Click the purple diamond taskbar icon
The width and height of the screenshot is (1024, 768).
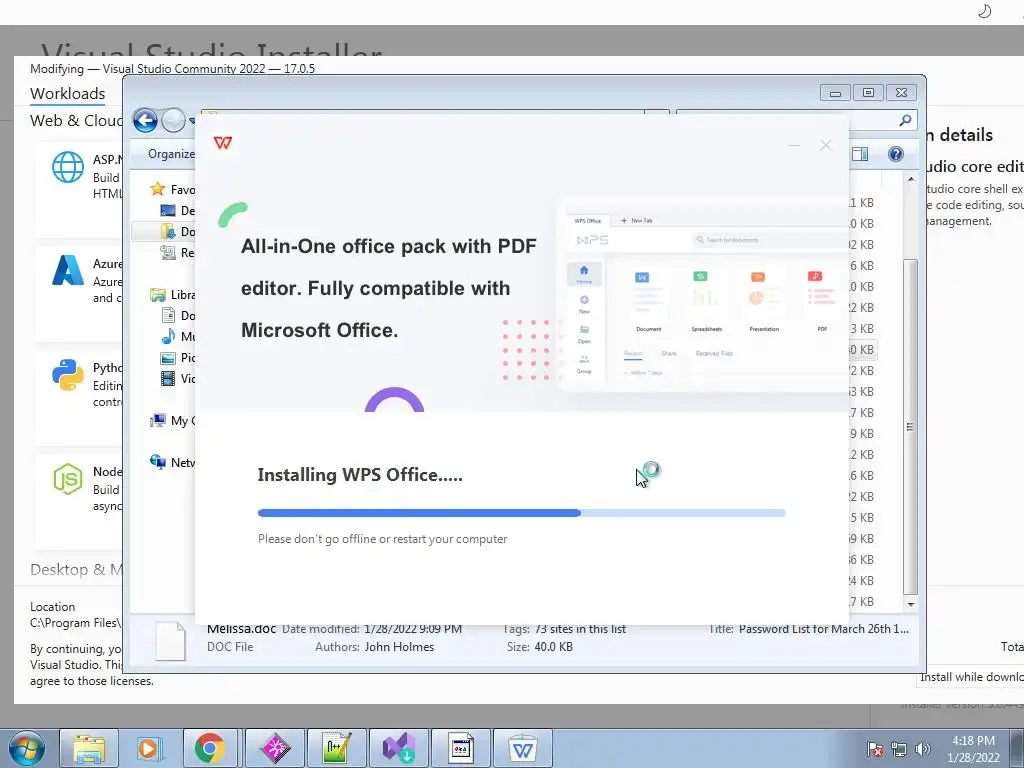pyautogui.click(x=275, y=748)
